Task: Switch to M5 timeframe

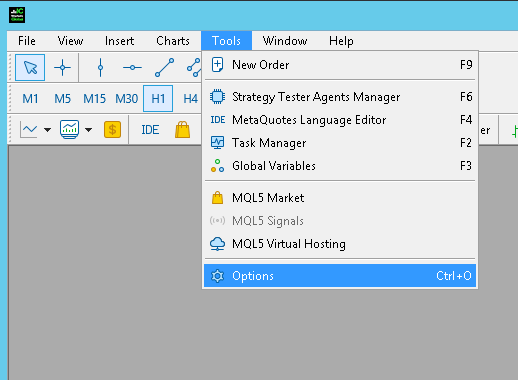Action: coord(62,99)
